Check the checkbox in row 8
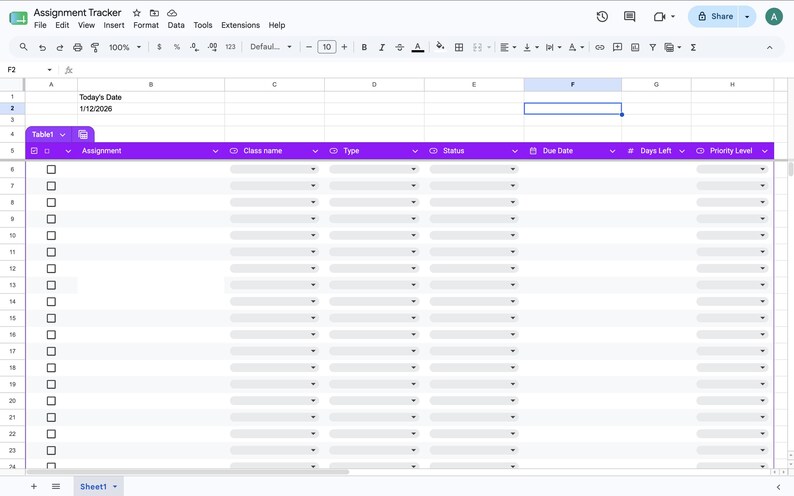 pyautogui.click(x=51, y=202)
